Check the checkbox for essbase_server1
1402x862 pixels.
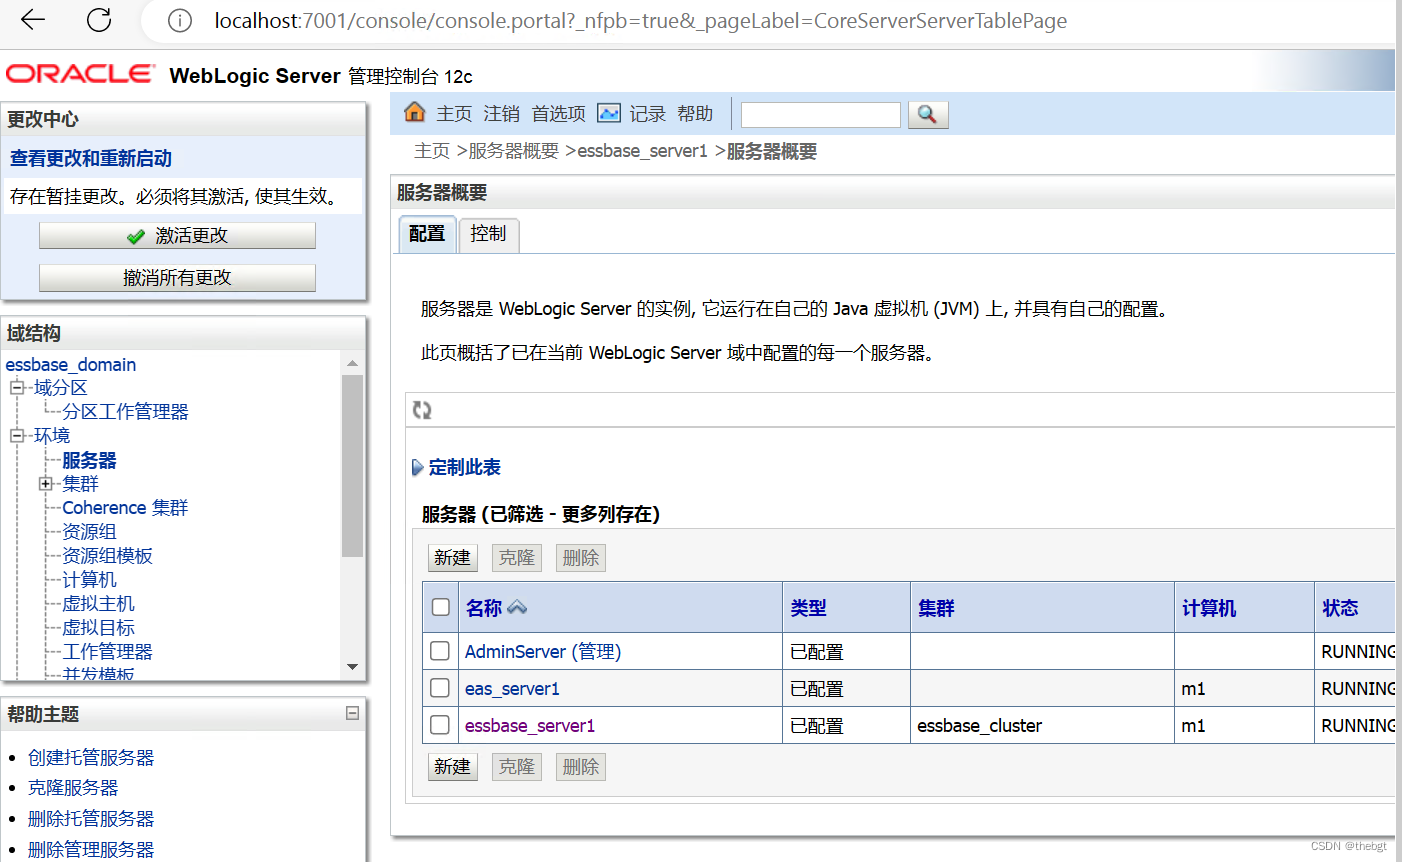pyautogui.click(x=439, y=724)
